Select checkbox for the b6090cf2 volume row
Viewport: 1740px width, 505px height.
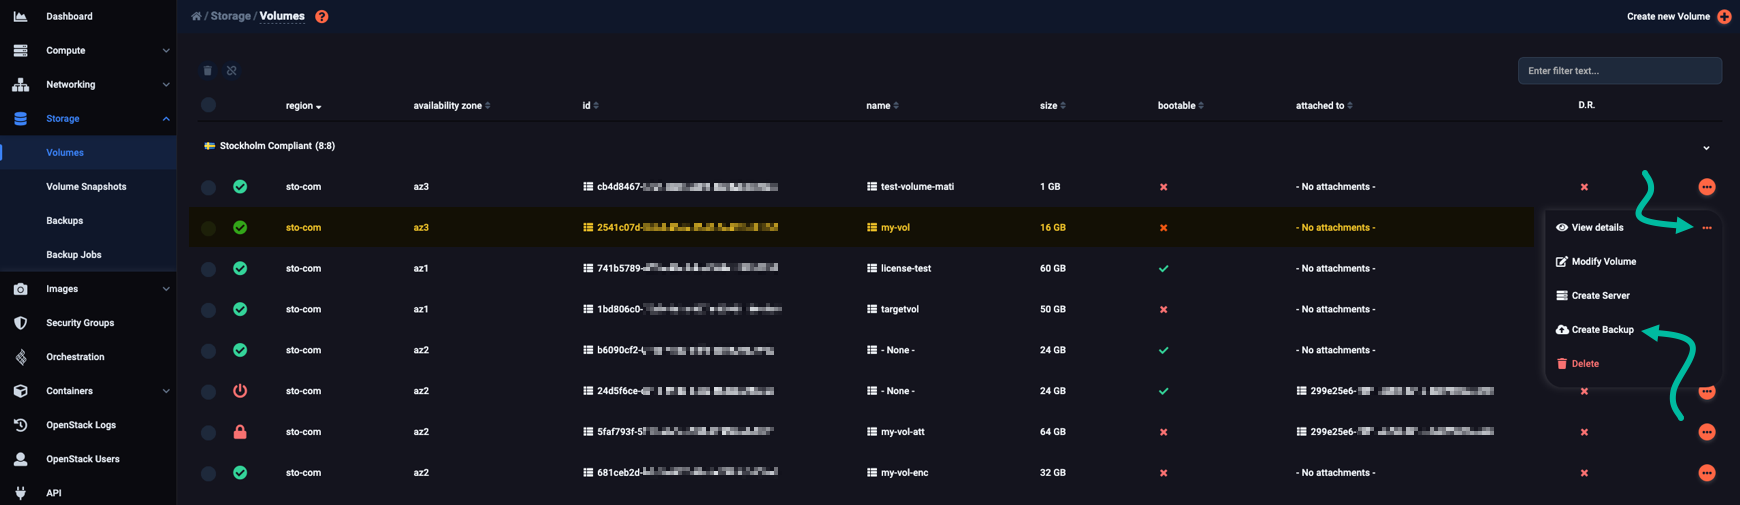click(x=208, y=351)
